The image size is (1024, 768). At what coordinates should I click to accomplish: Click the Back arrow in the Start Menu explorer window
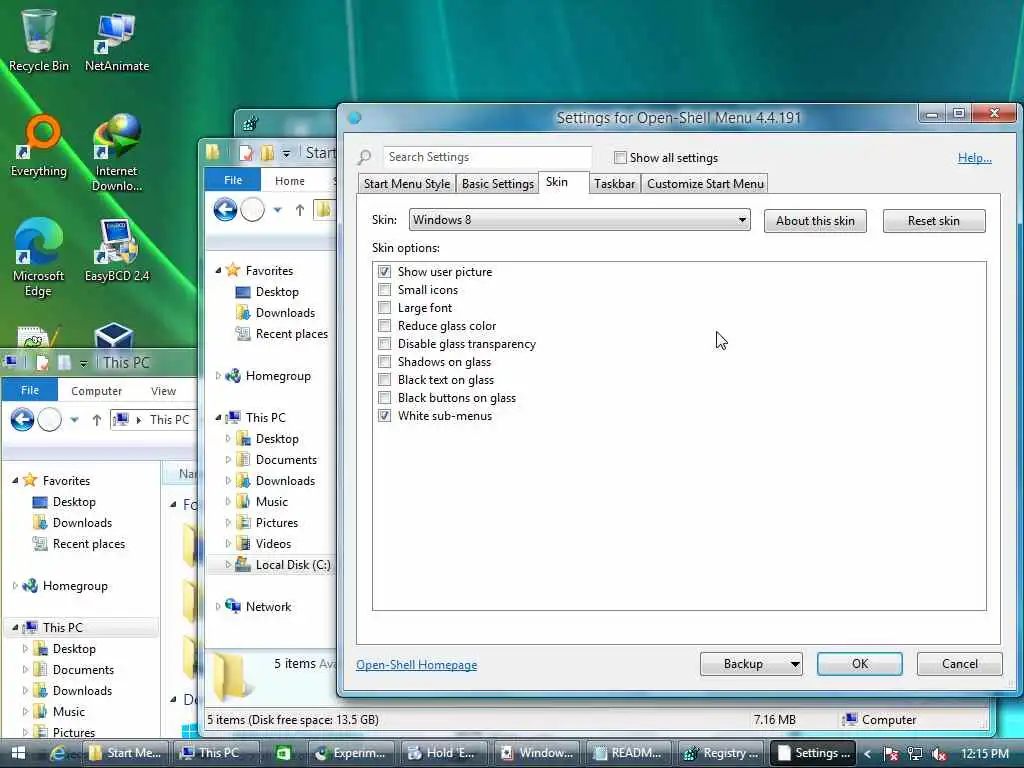pyautogui.click(x=225, y=210)
